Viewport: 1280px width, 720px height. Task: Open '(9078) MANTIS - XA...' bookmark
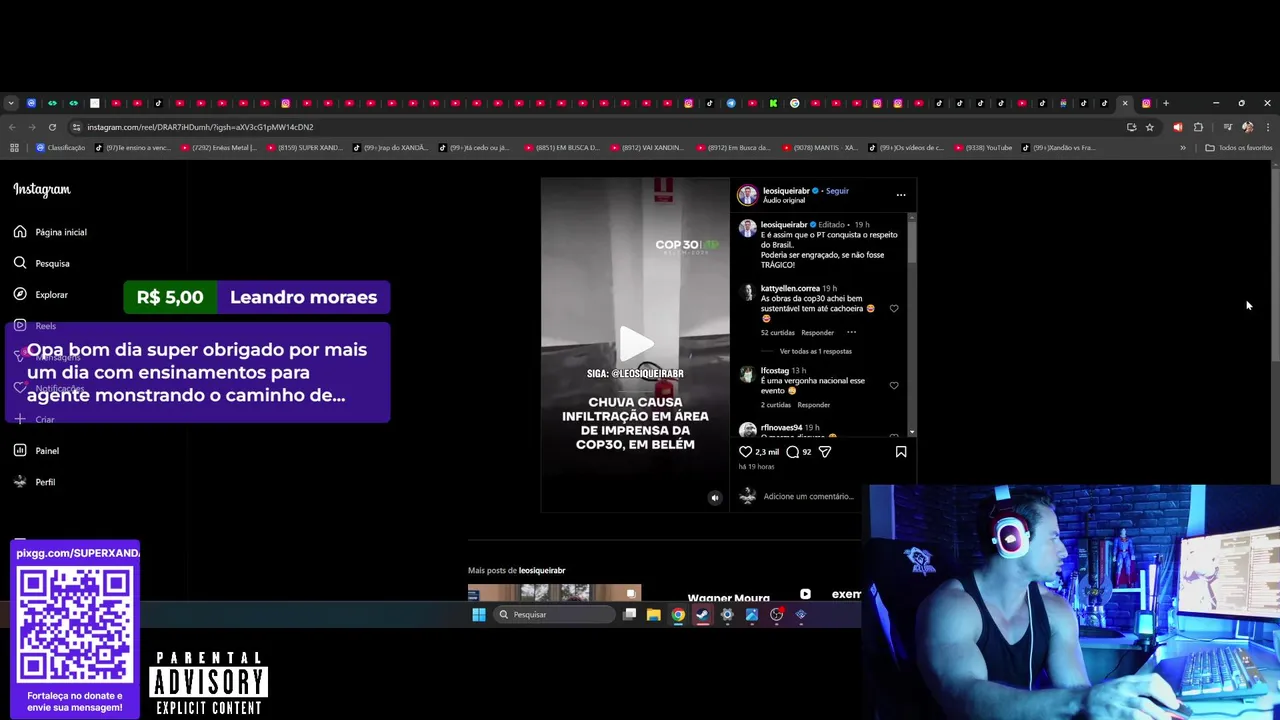[x=820, y=148]
